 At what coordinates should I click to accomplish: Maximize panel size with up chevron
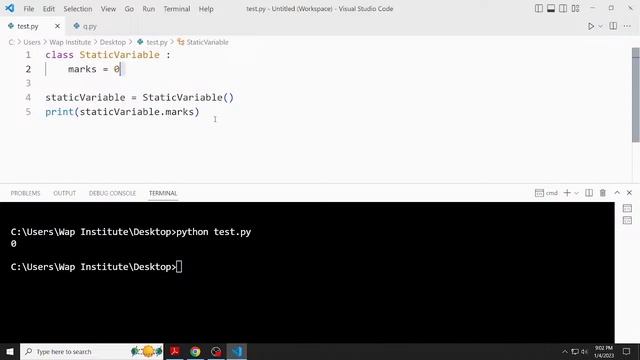click(x=617, y=193)
